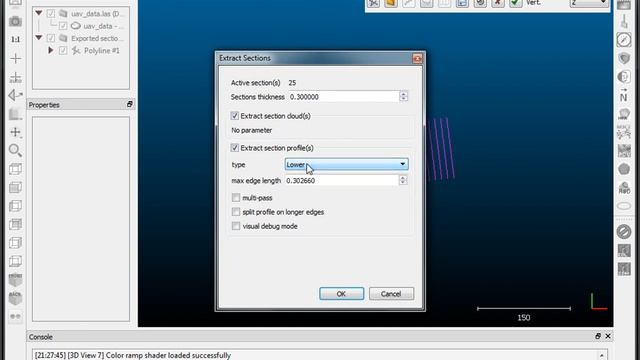The image size is (640, 360).
Task: Click the max edge length input field
Action: tap(341, 180)
